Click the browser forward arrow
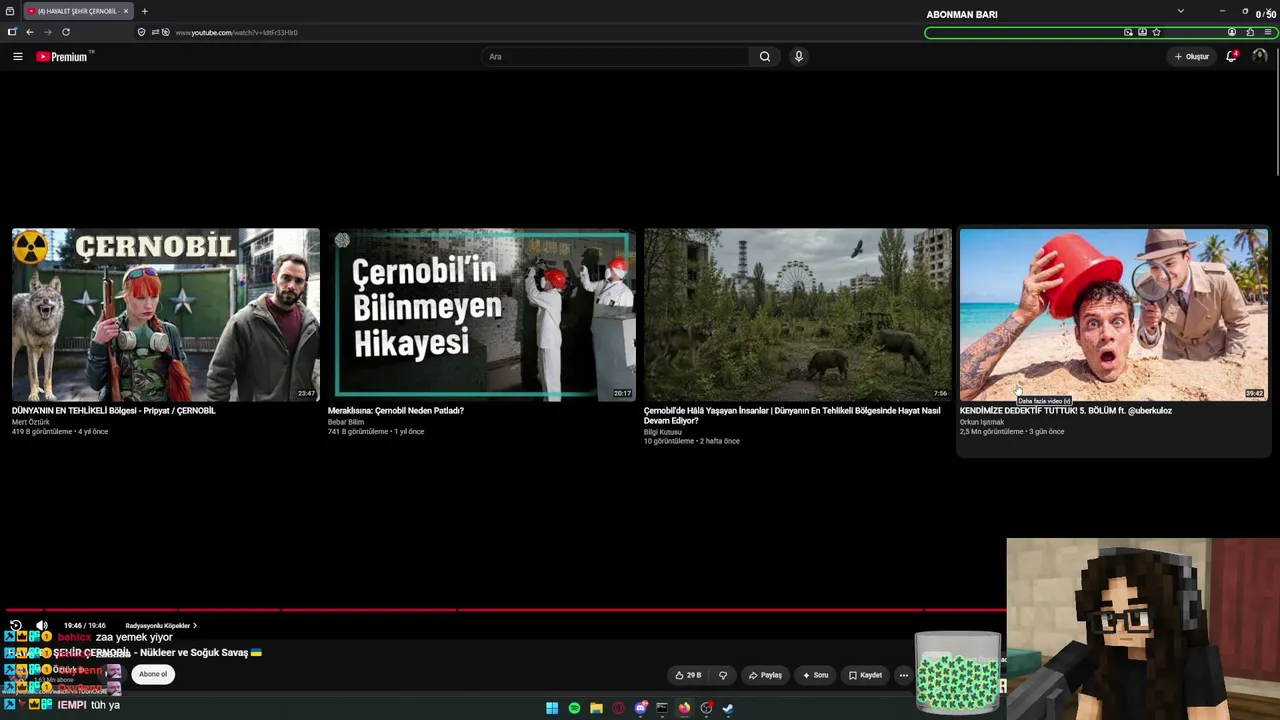The image size is (1280, 720). tap(47, 32)
